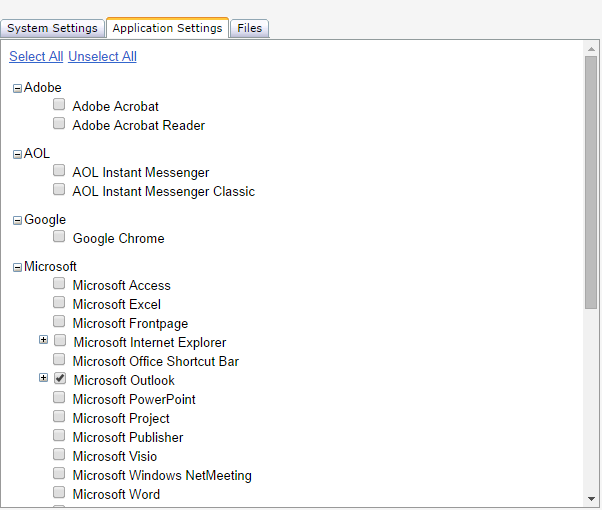Click the 'Microsoft Windows NetMeeting' label text

tap(162, 475)
